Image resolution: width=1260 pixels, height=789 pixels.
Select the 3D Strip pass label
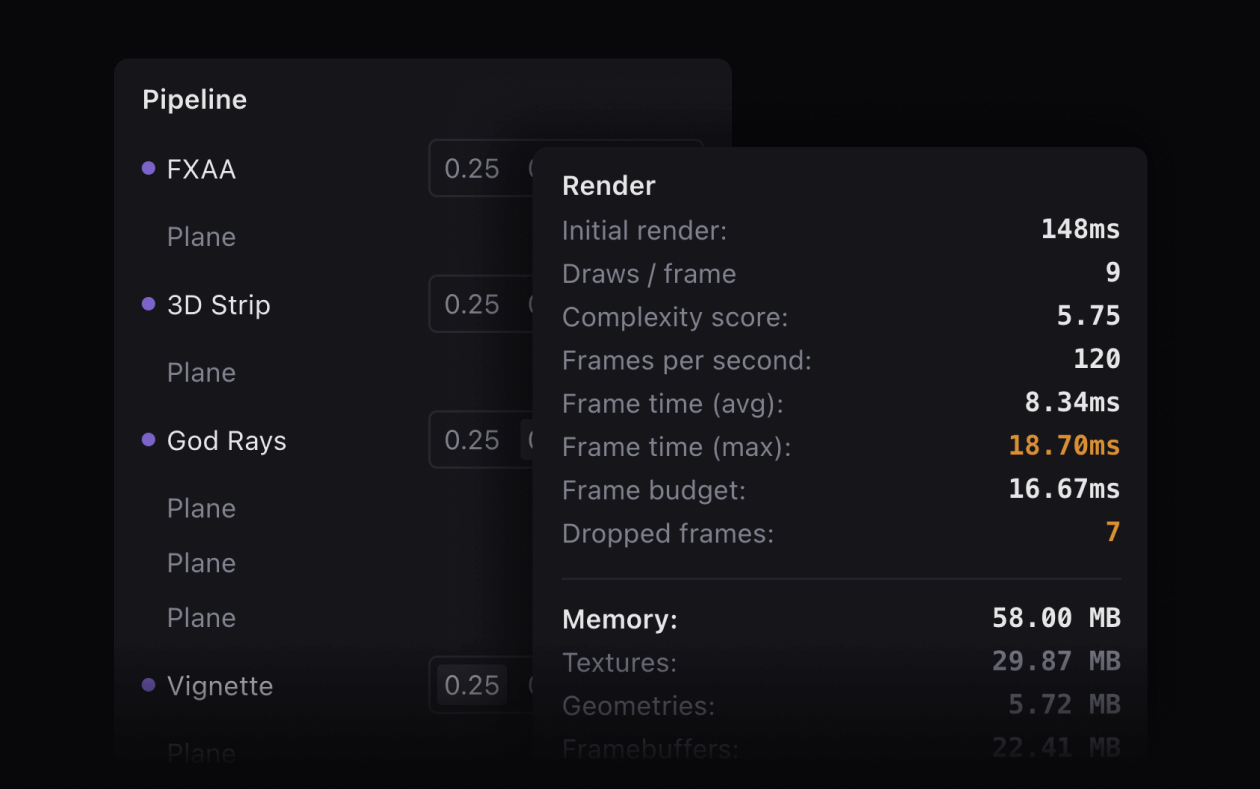click(x=219, y=304)
